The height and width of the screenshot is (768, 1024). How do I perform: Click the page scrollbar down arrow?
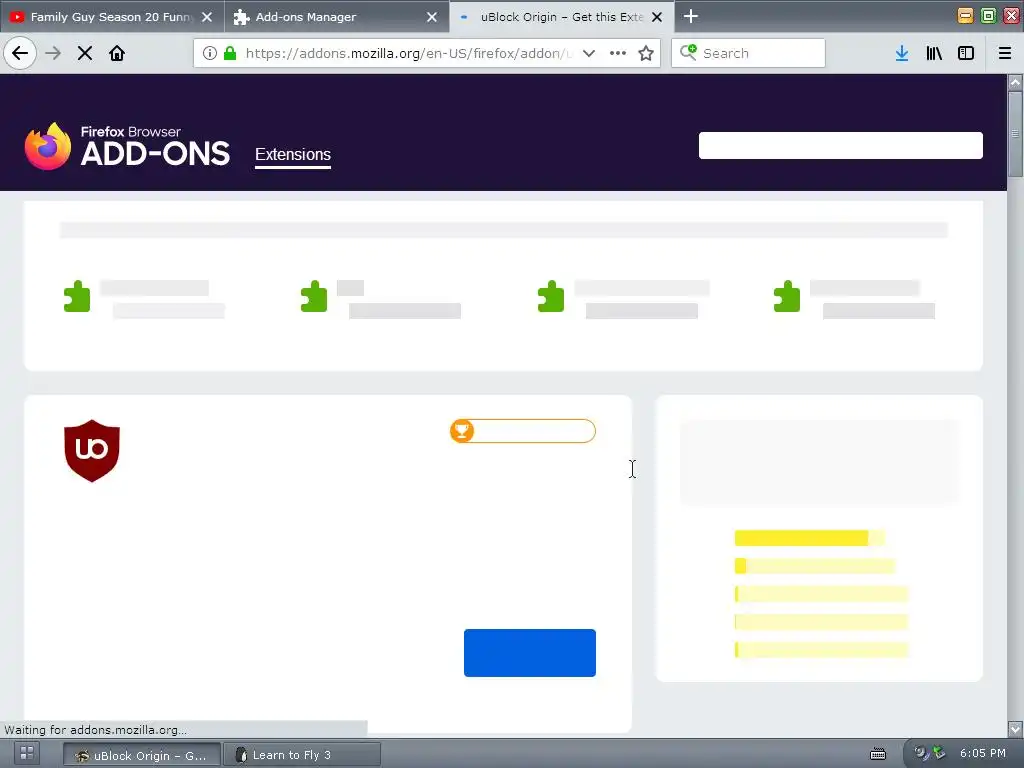tap(1015, 728)
